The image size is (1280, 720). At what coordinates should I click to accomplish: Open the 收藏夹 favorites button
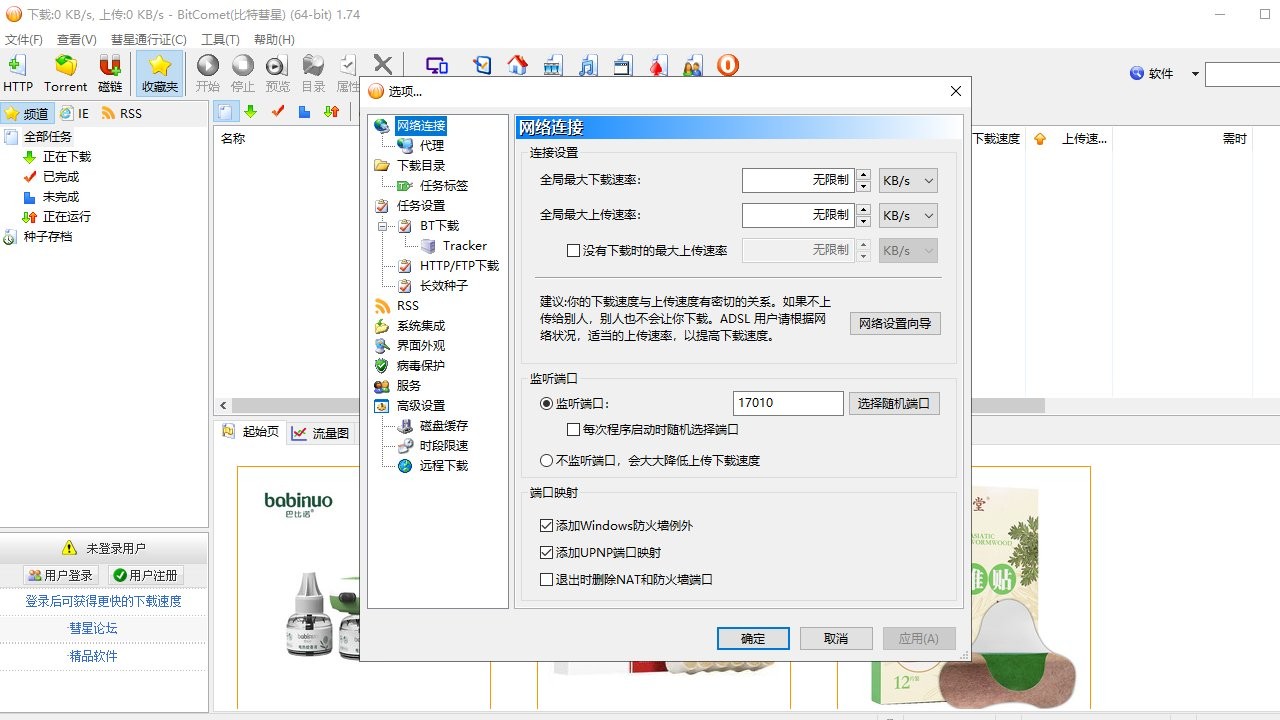pyautogui.click(x=160, y=74)
